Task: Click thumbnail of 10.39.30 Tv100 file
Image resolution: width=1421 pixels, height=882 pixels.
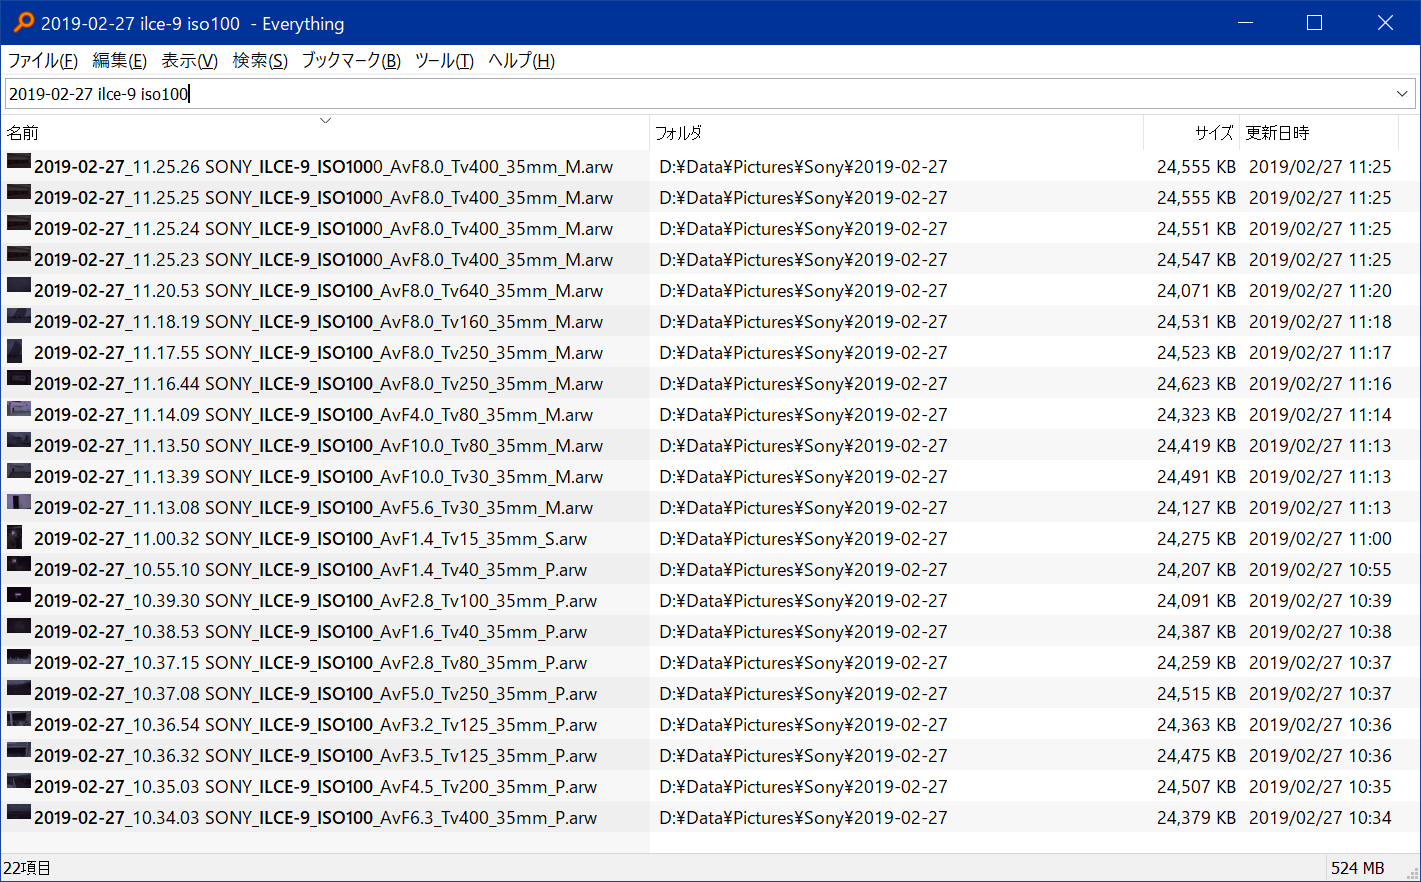Action: [18, 595]
